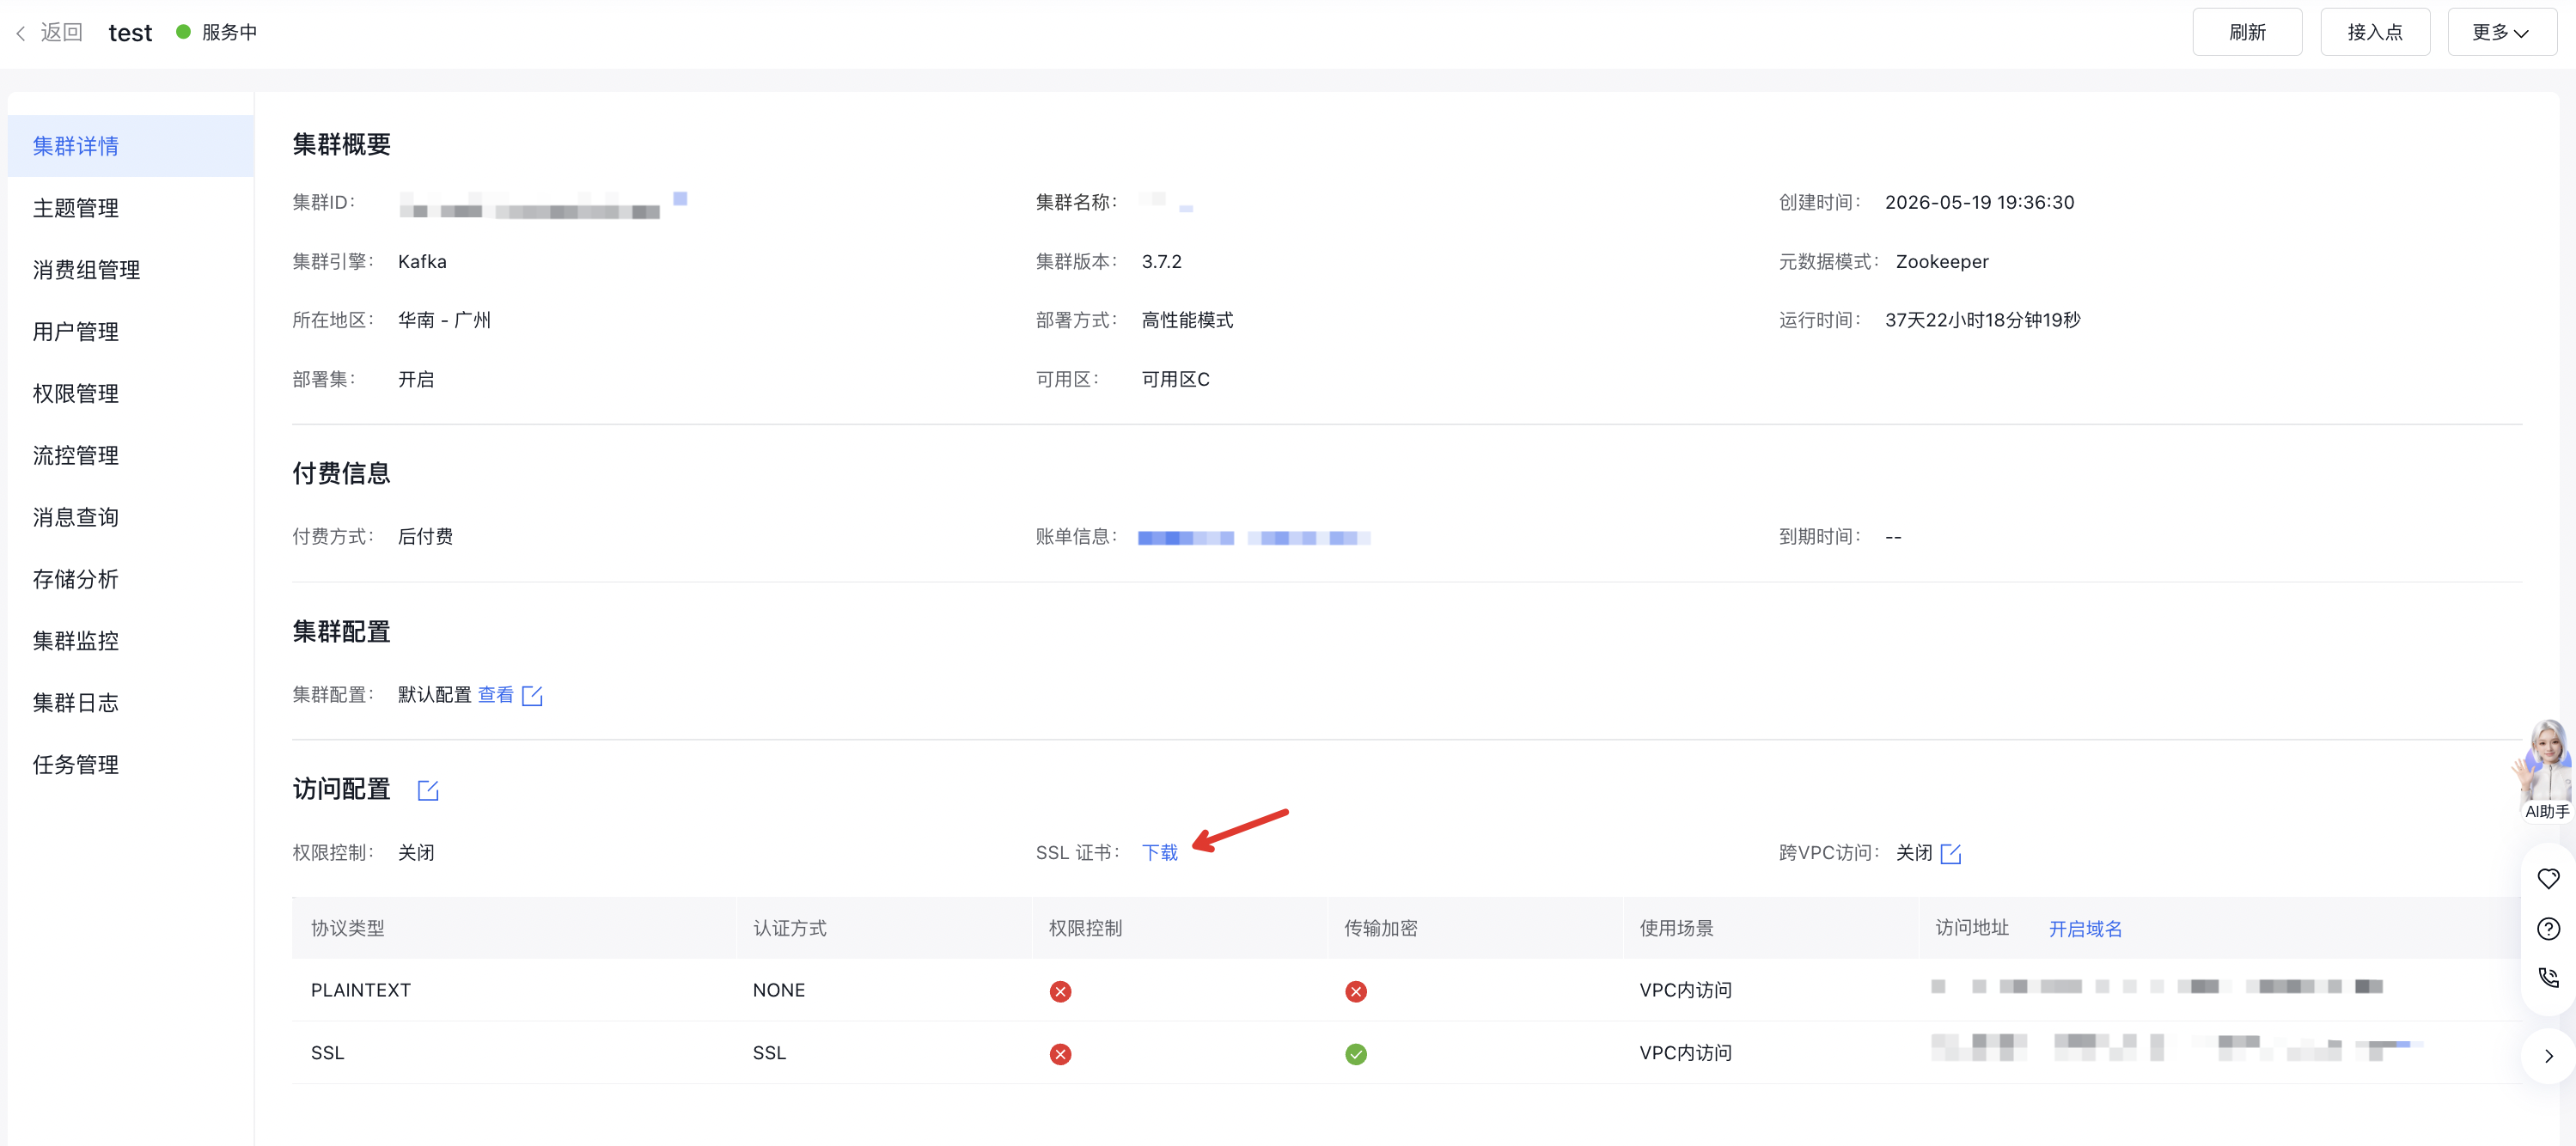Open the question mark help icon

pos(2548,928)
